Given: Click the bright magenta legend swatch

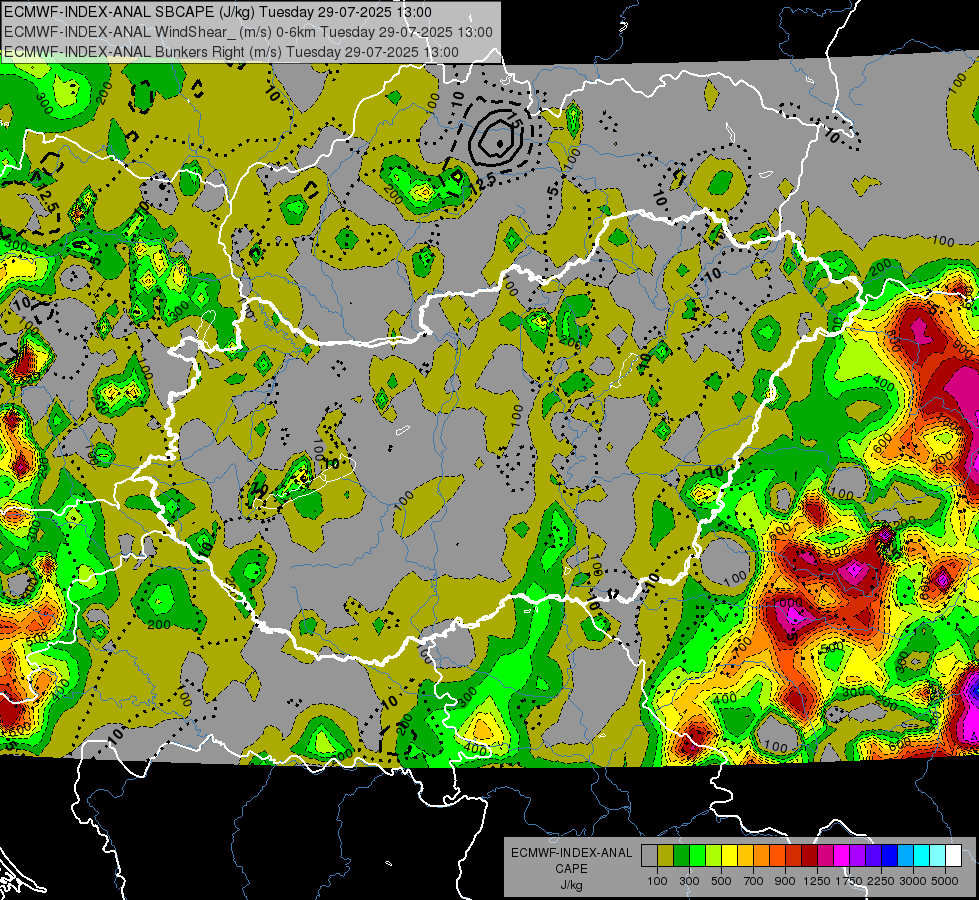Looking at the screenshot, I should click(842, 855).
